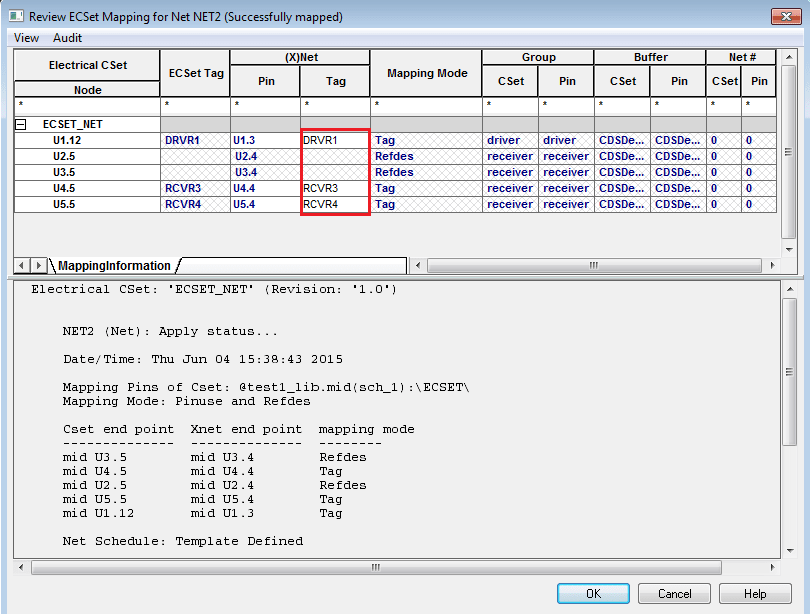Click the table vertical scroll down arrow
810x614 pixels.
pyautogui.click(x=789, y=250)
